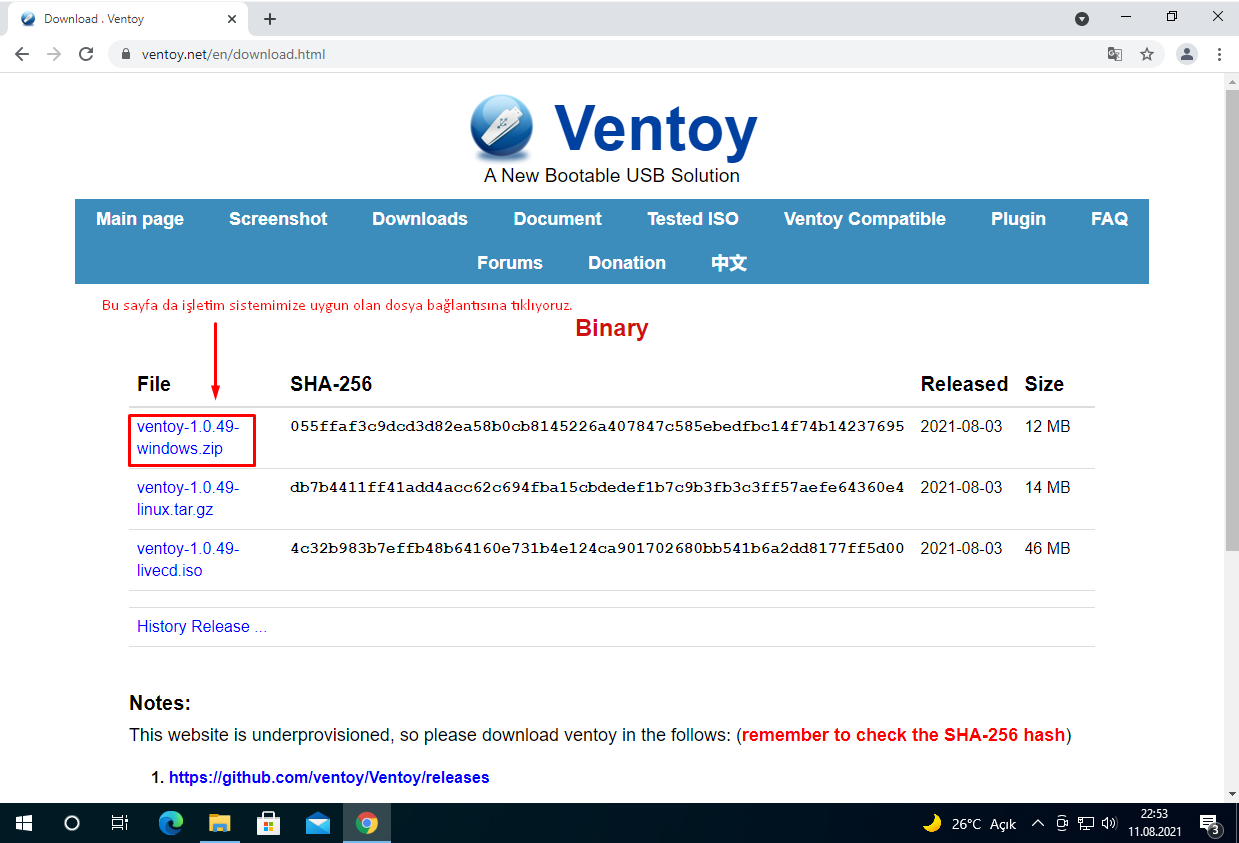The width and height of the screenshot is (1239, 843).
Task: Select the linux.tar.gz SHA-256 hash text
Action: tap(597, 488)
